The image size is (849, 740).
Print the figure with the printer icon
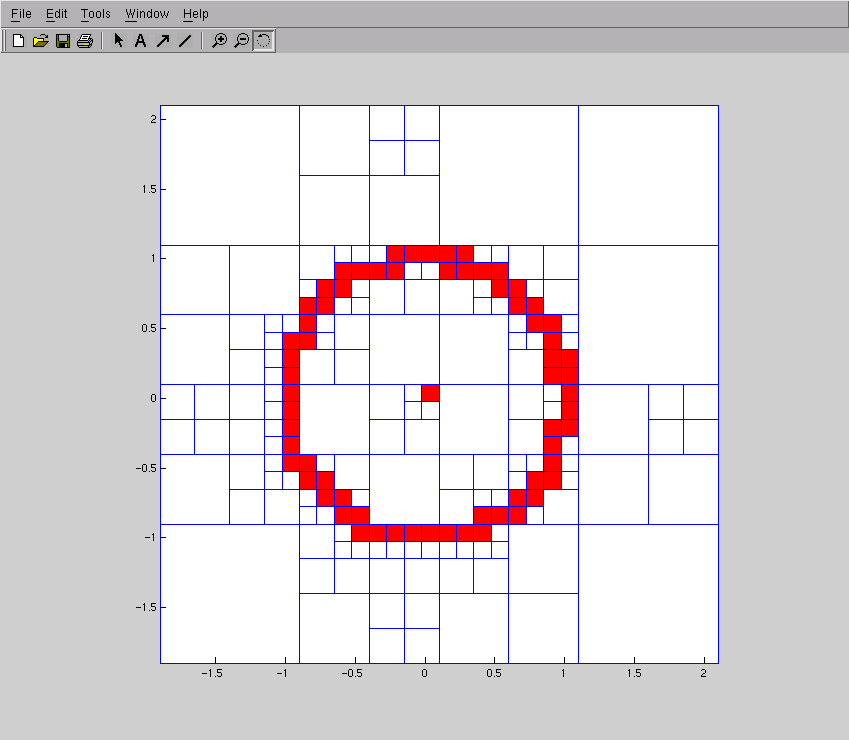tap(85, 41)
